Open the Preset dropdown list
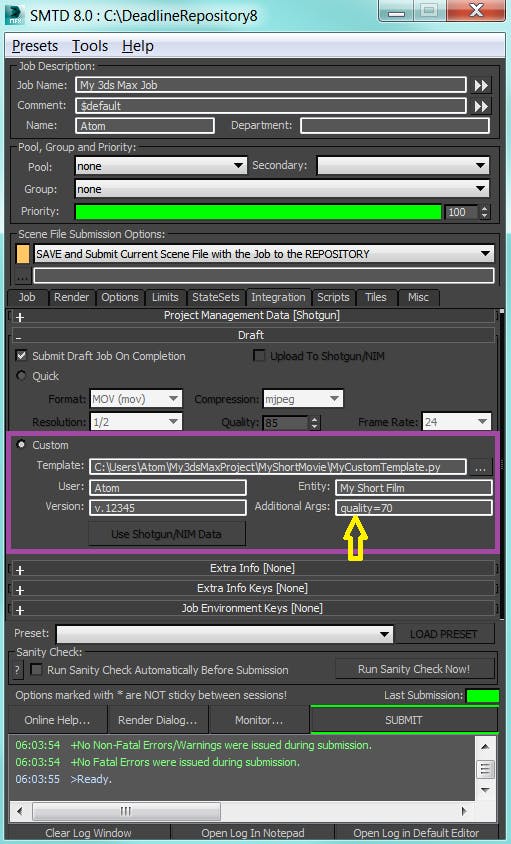The image size is (511, 844). point(225,634)
